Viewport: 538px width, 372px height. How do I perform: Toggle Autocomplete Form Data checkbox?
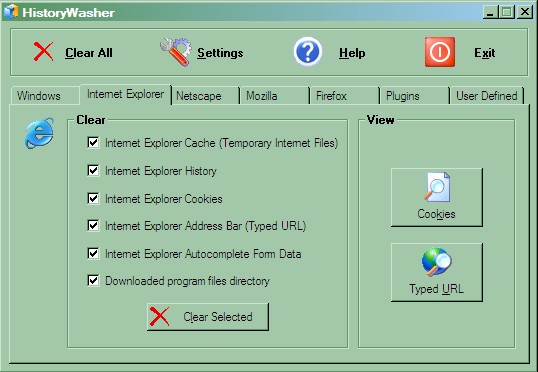point(93,253)
